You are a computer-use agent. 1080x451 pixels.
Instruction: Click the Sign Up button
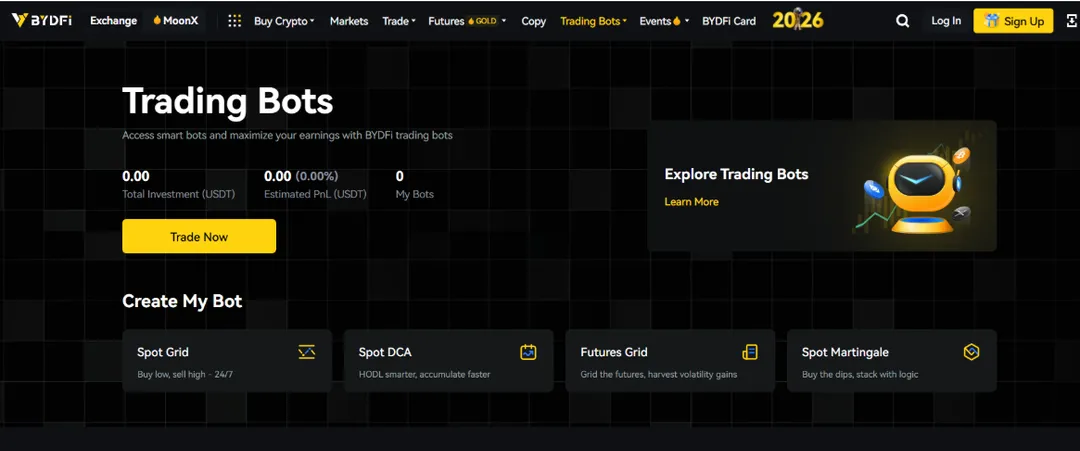coord(1013,21)
